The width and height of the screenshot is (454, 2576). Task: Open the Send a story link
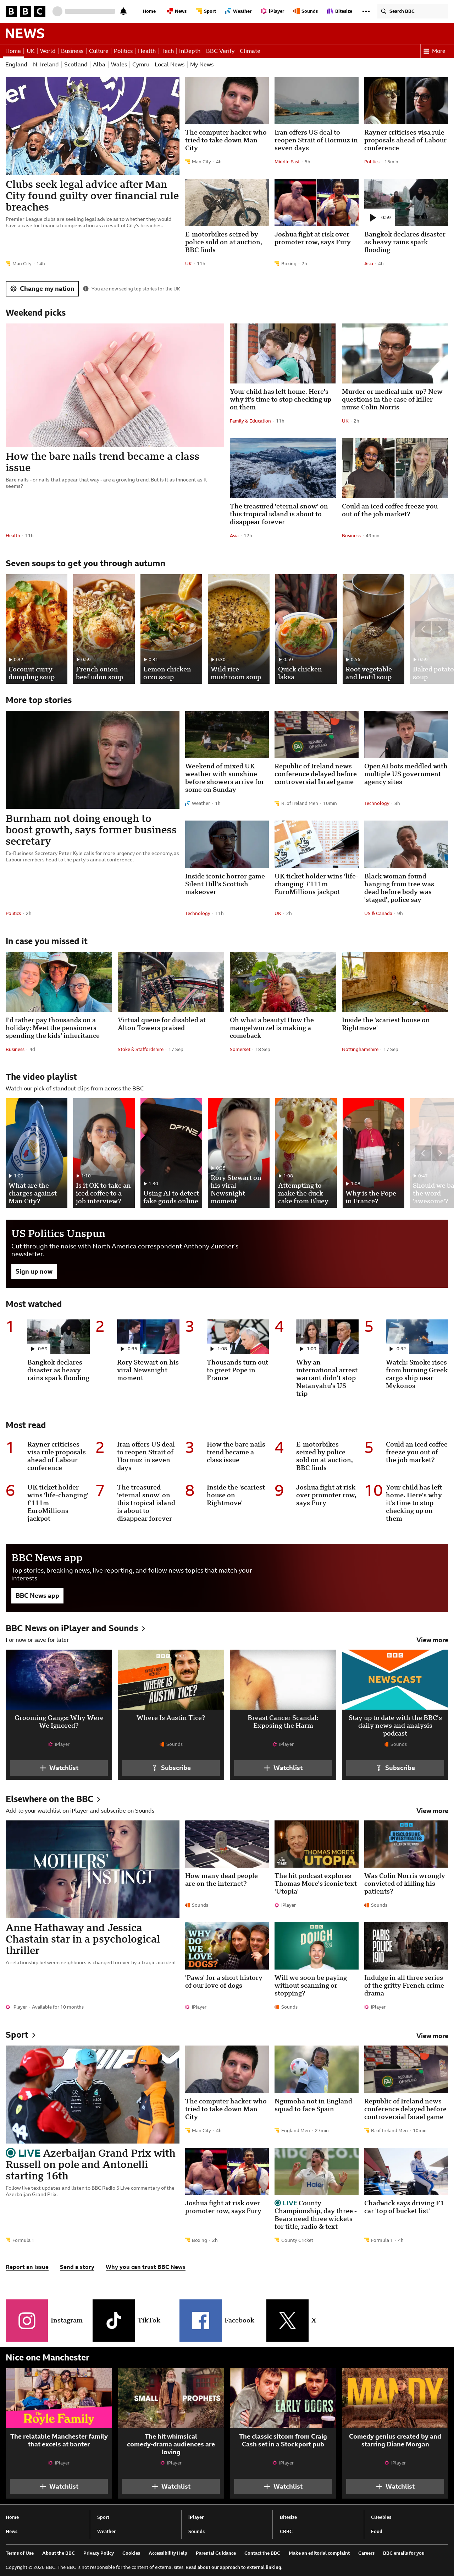coord(77,2267)
